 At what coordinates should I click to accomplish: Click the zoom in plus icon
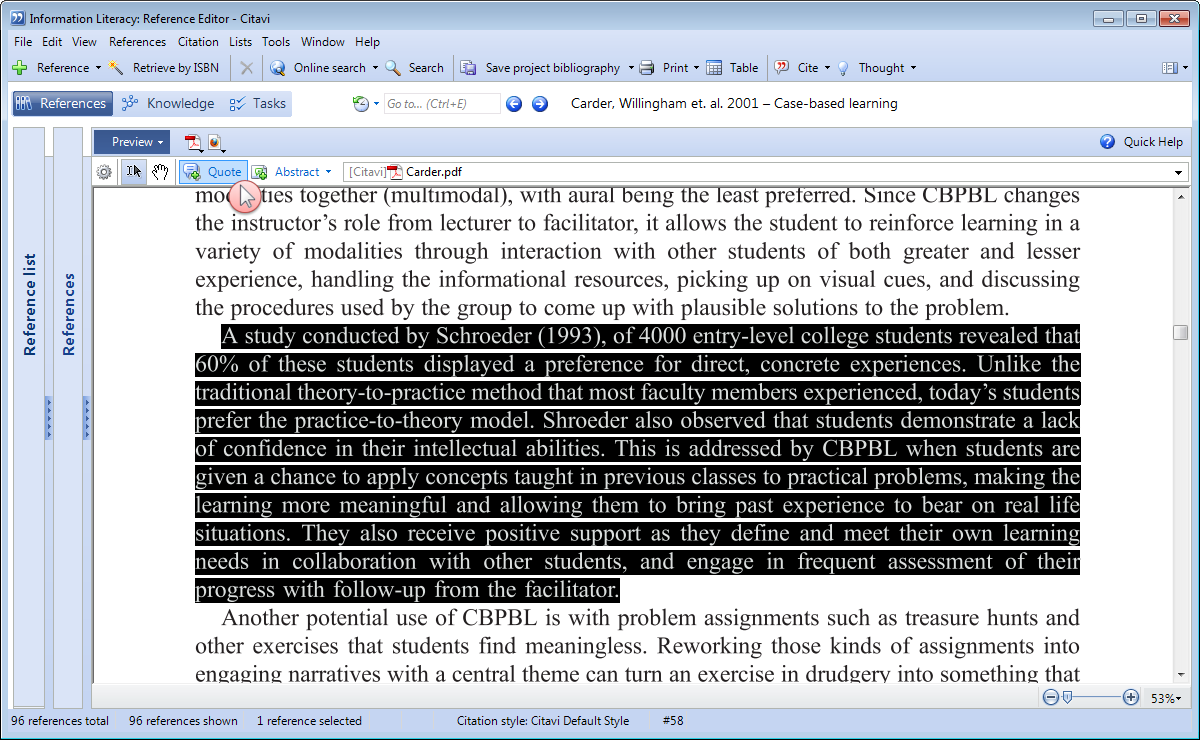tap(1131, 698)
